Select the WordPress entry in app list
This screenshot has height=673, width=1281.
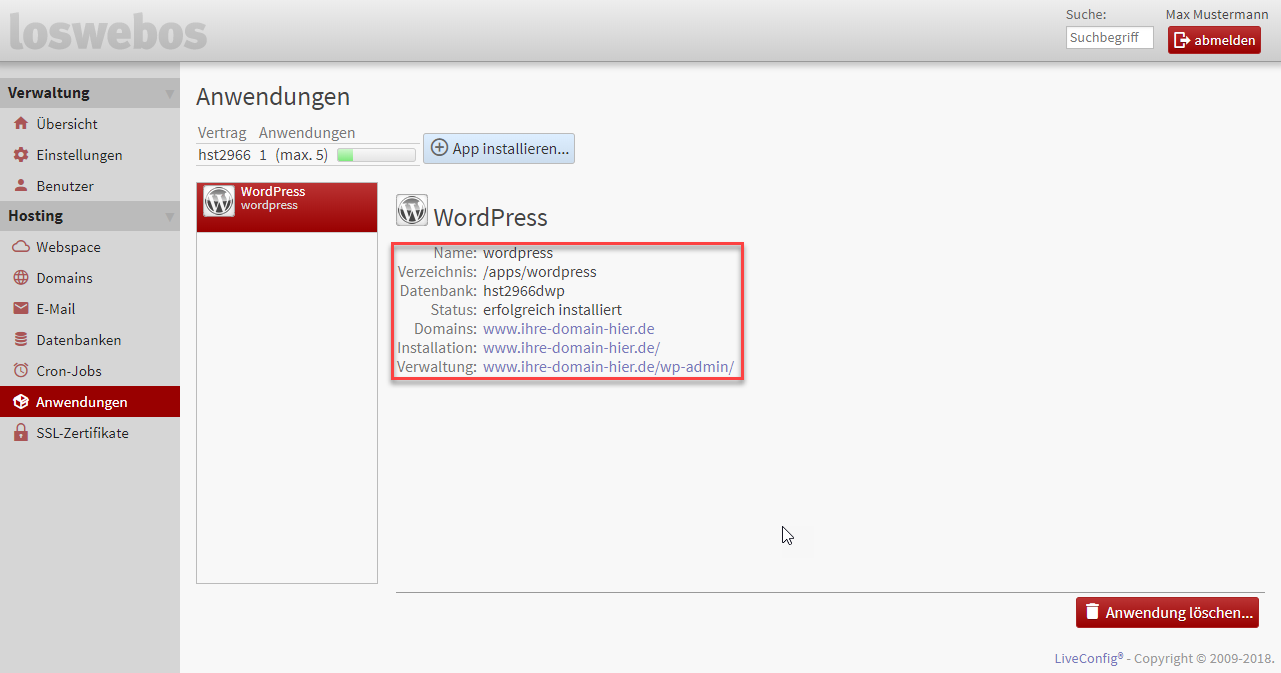tap(286, 207)
